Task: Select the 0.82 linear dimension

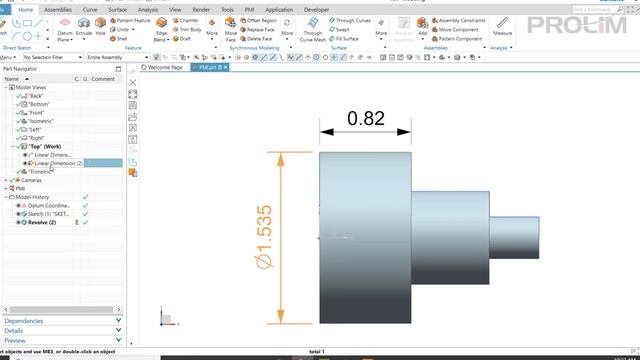Action: click(366, 118)
